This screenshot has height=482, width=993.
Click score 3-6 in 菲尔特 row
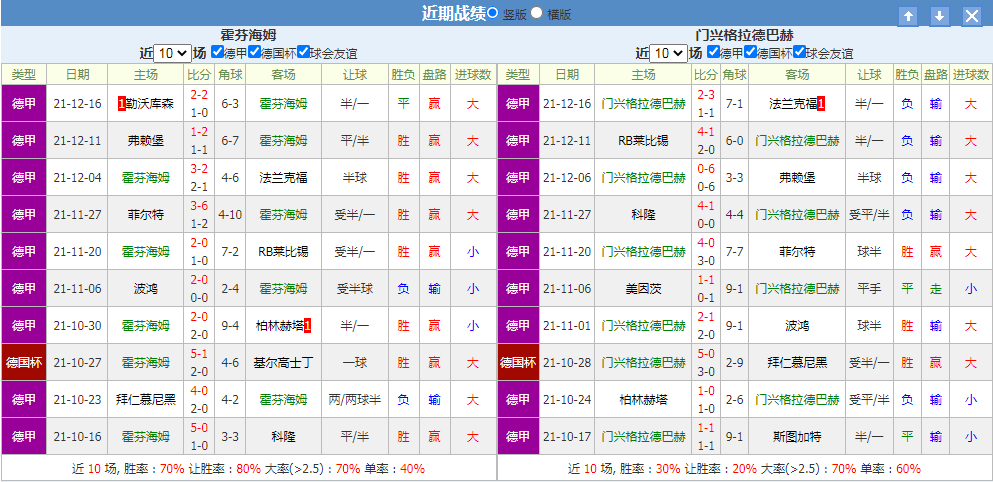[x=199, y=208]
